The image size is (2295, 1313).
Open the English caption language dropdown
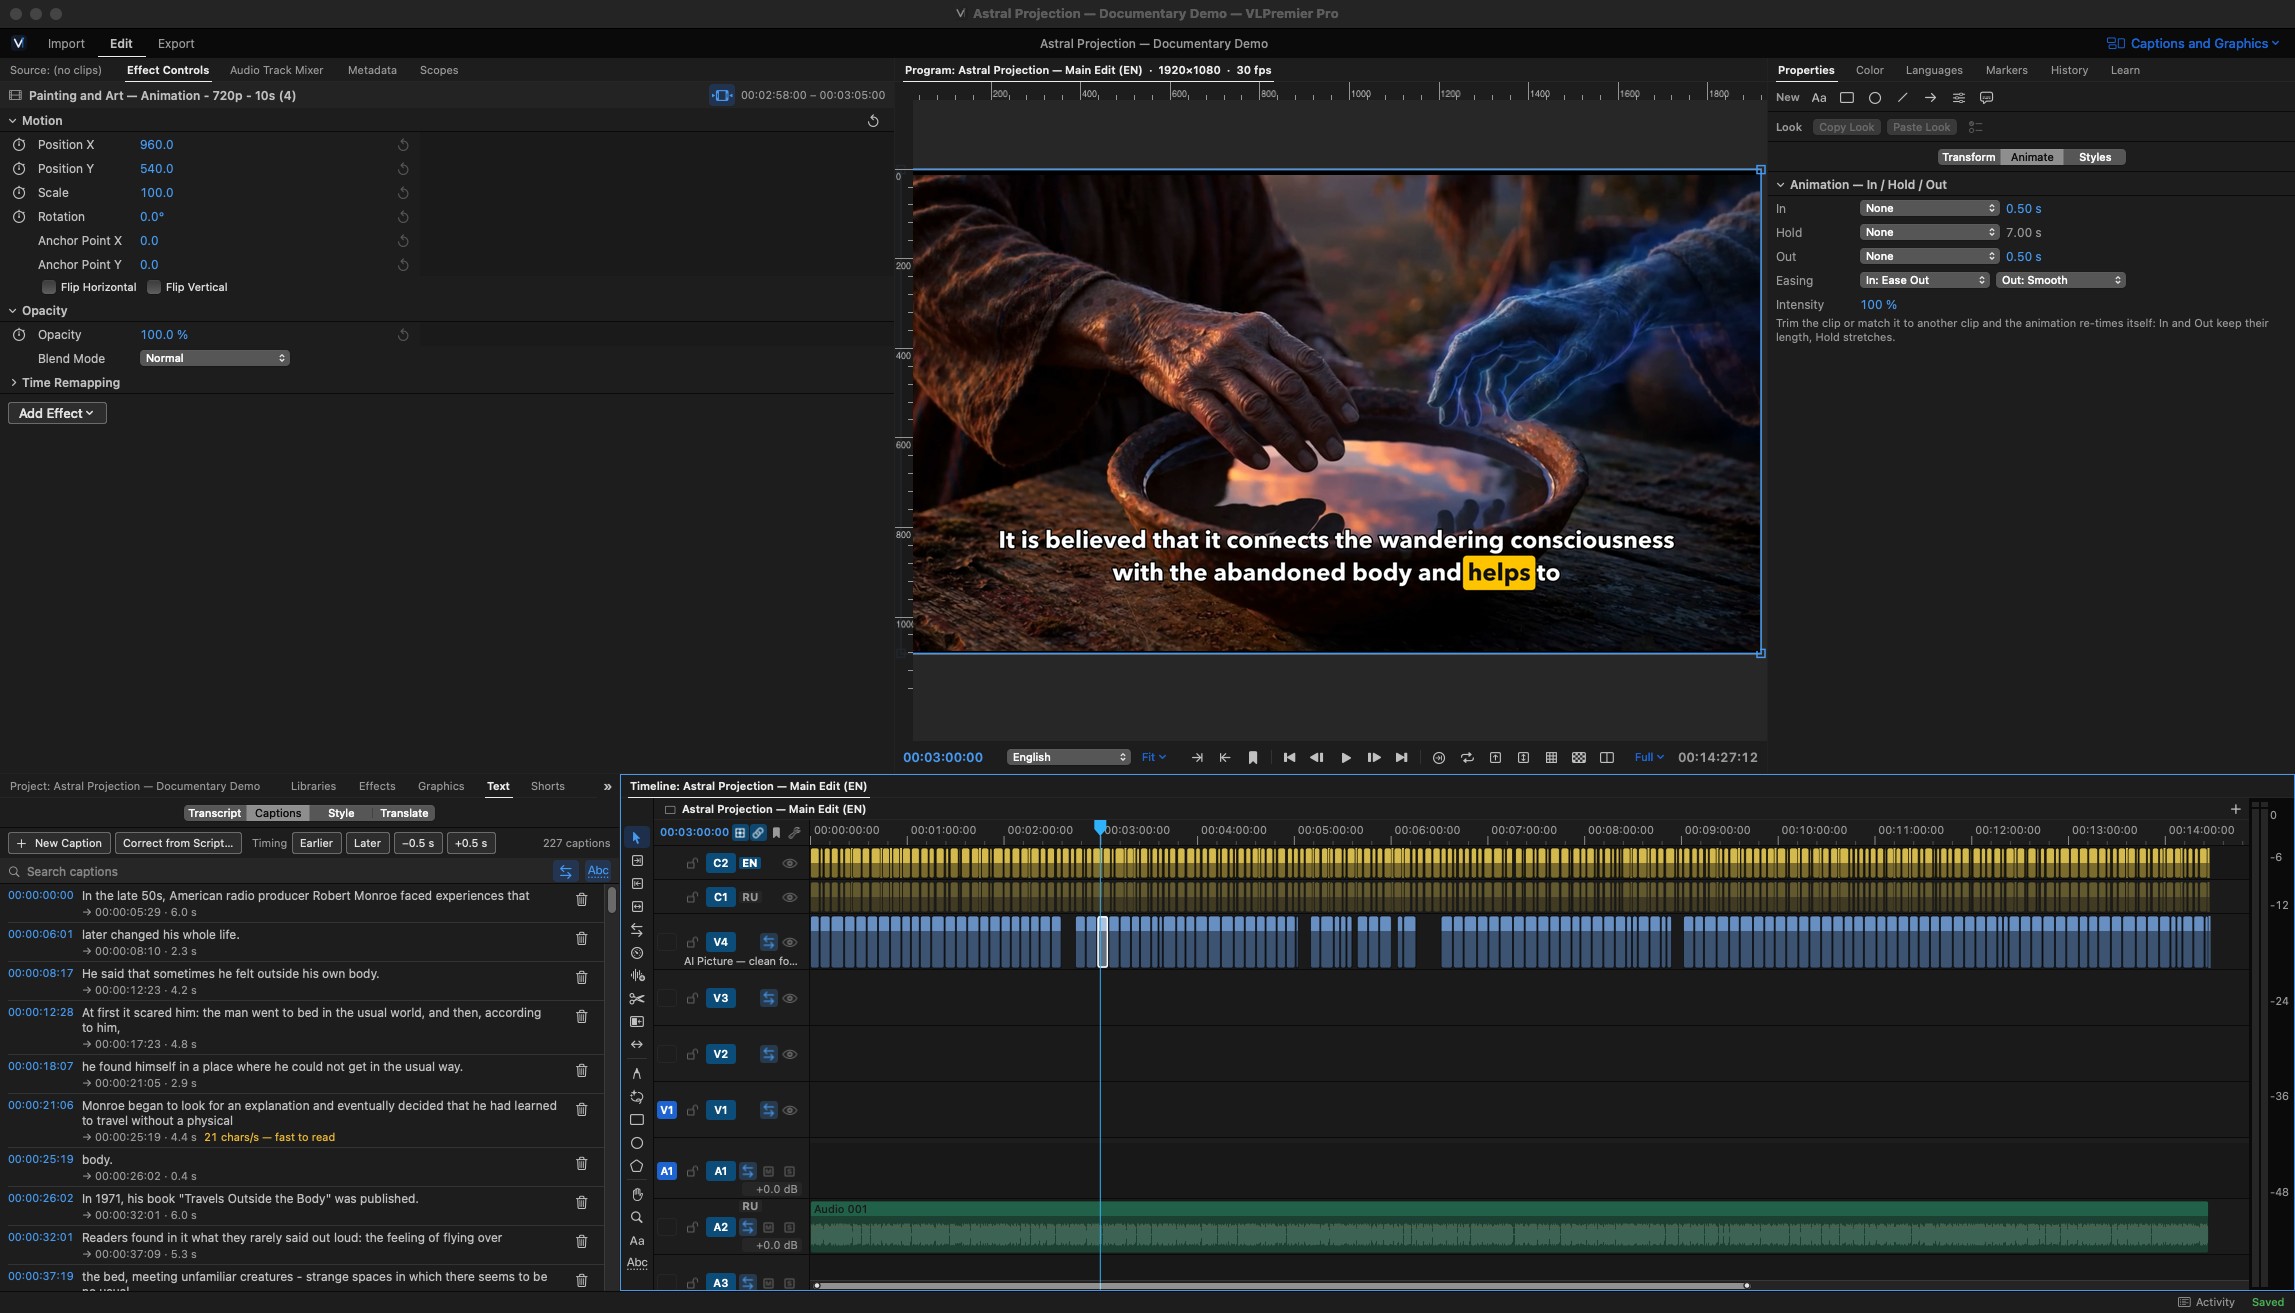tap(1068, 757)
